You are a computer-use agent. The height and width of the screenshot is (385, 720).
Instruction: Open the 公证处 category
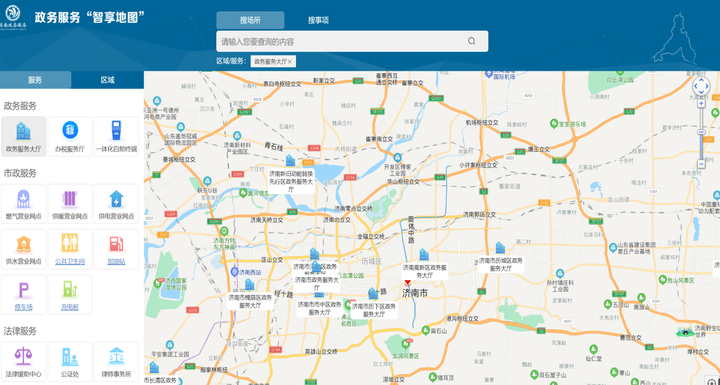(70, 362)
